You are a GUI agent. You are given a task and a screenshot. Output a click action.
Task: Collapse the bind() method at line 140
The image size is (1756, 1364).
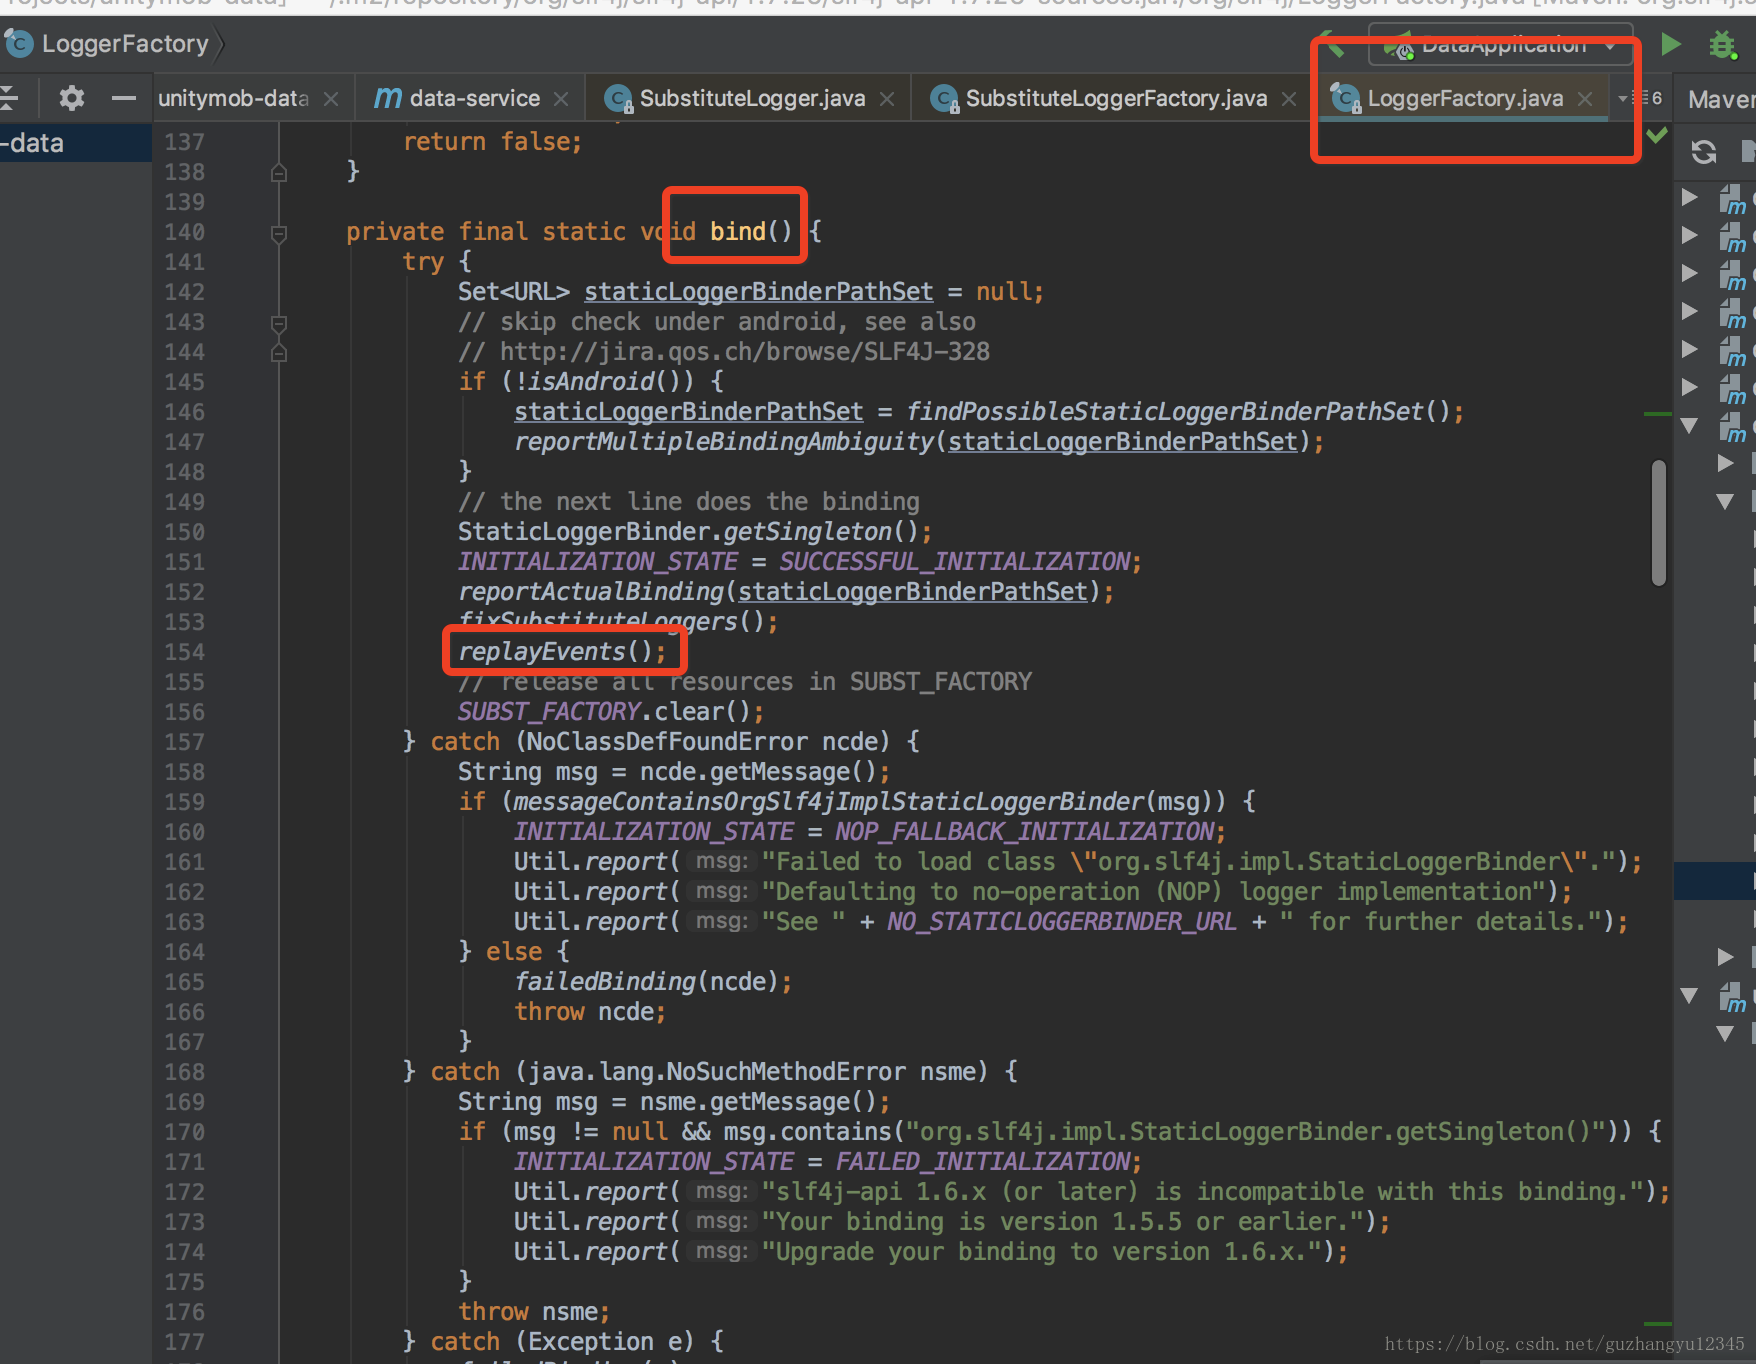(279, 233)
